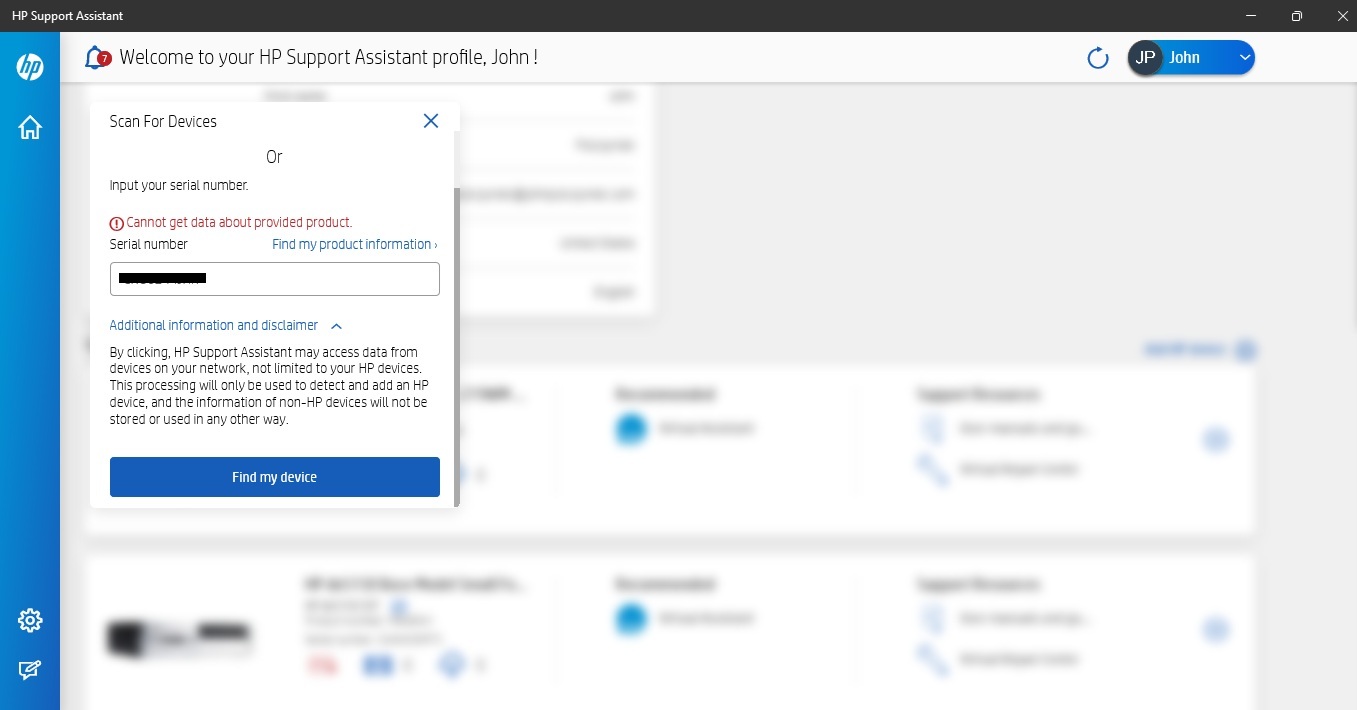Click the Scan For Devices heading

pos(163,121)
